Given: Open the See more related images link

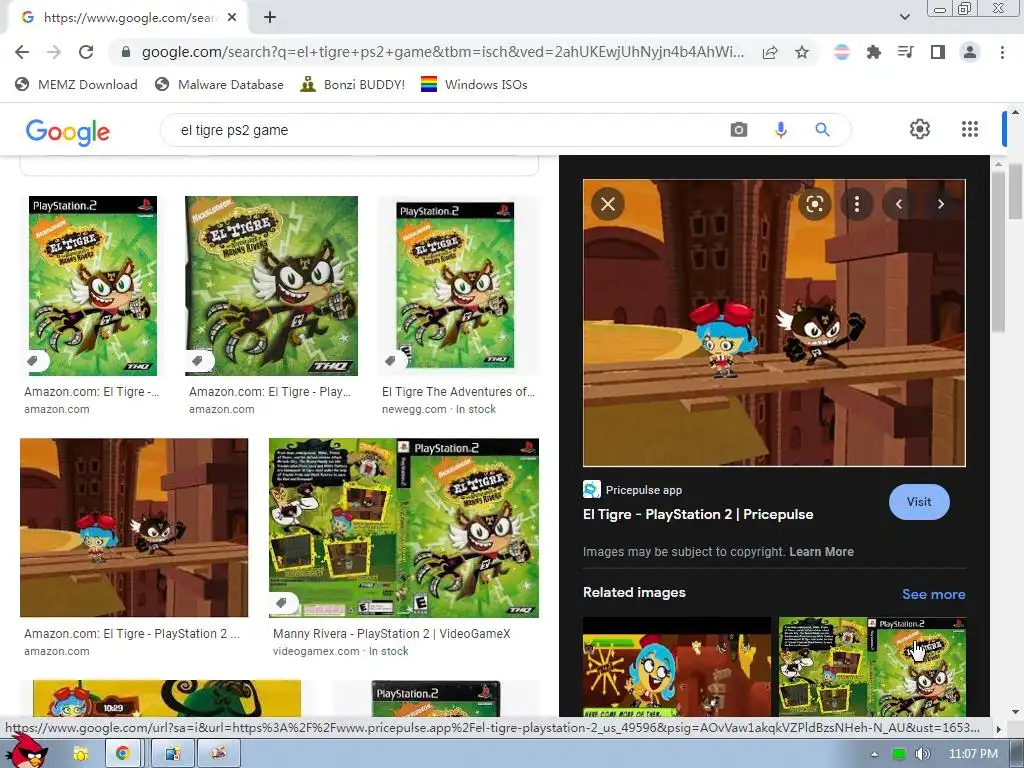Looking at the screenshot, I should [933, 594].
